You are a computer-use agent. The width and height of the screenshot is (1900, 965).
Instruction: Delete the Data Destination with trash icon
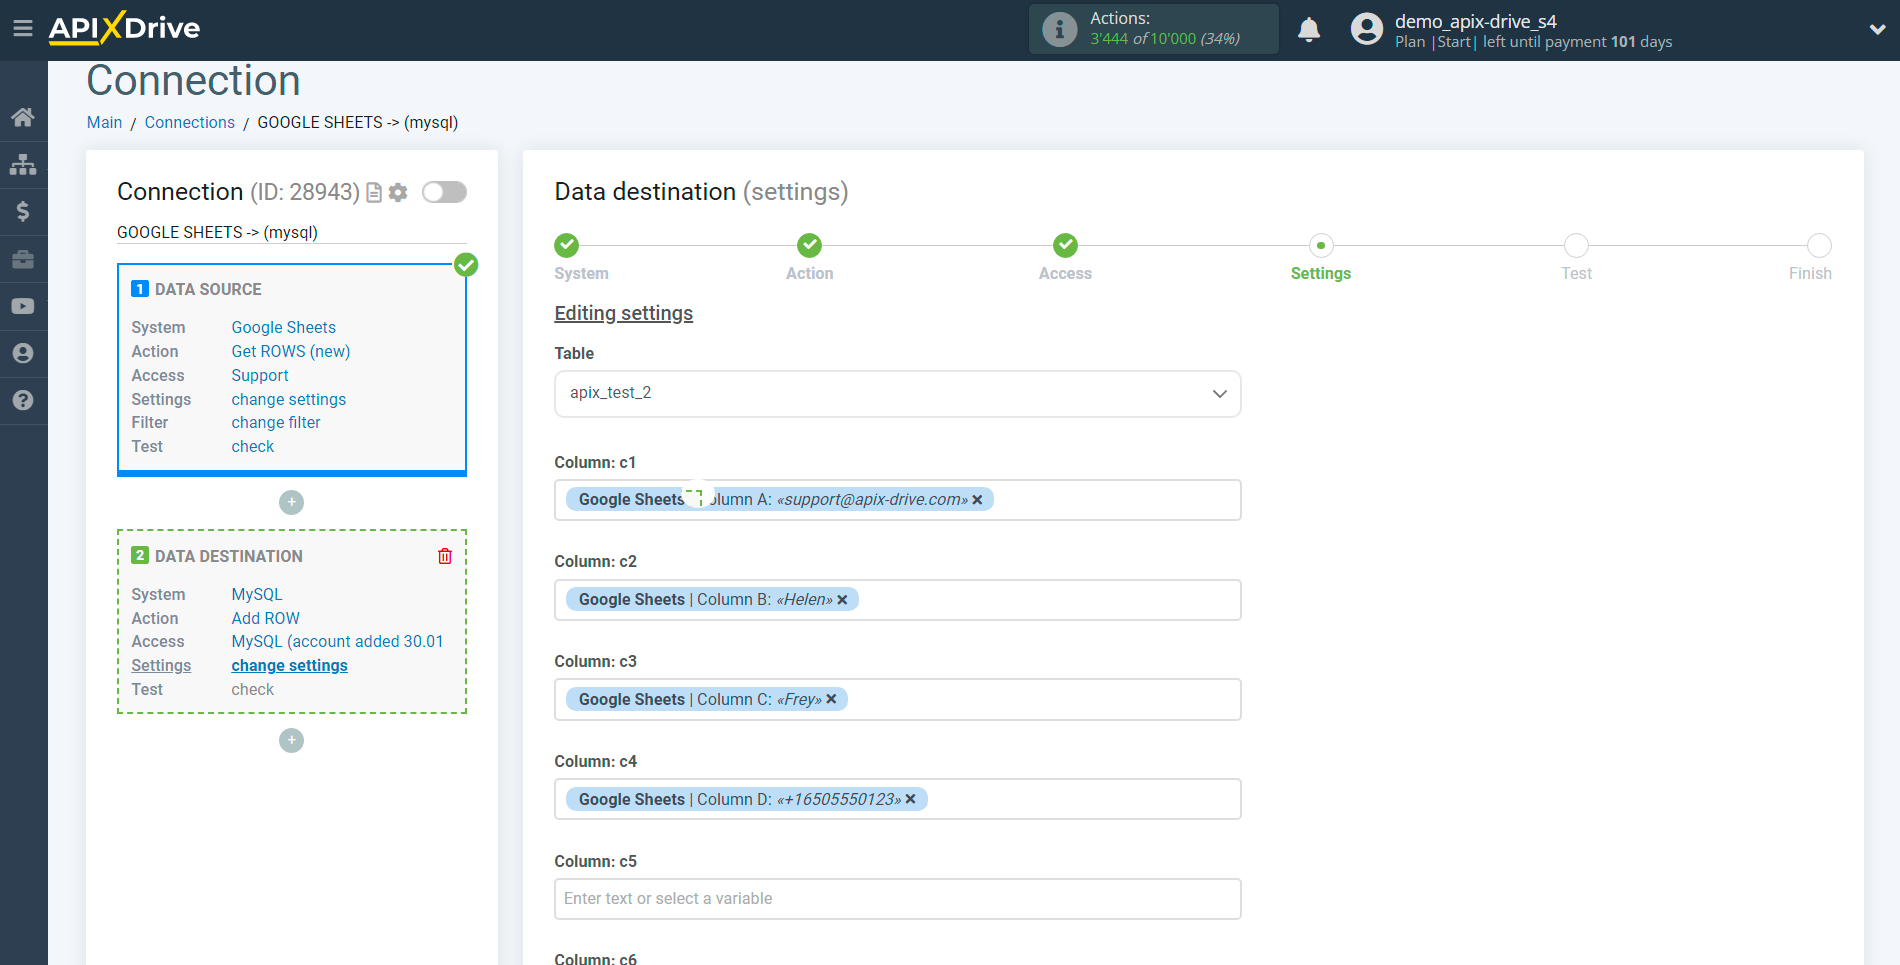(445, 556)
